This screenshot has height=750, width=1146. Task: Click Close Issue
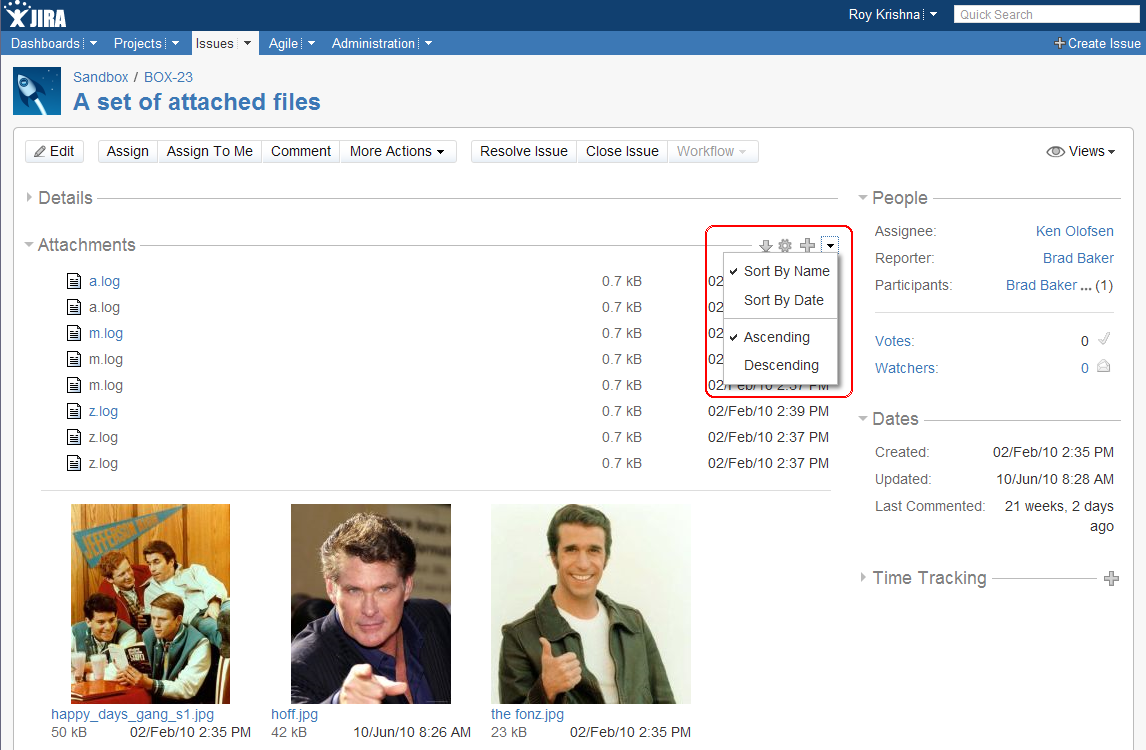pos(622,151)
